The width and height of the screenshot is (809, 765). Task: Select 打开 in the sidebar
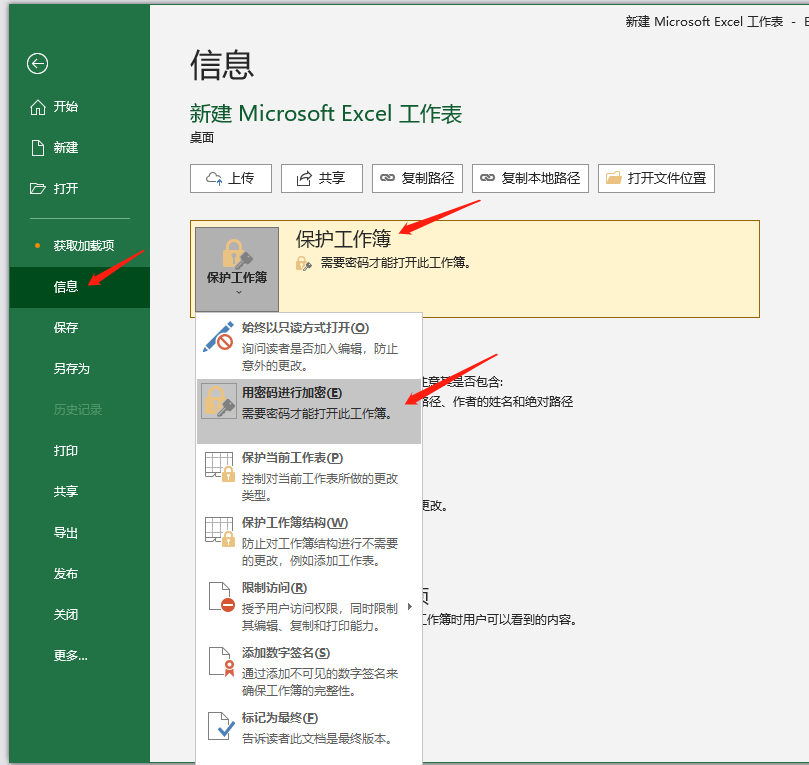click(x=79, y=188)
